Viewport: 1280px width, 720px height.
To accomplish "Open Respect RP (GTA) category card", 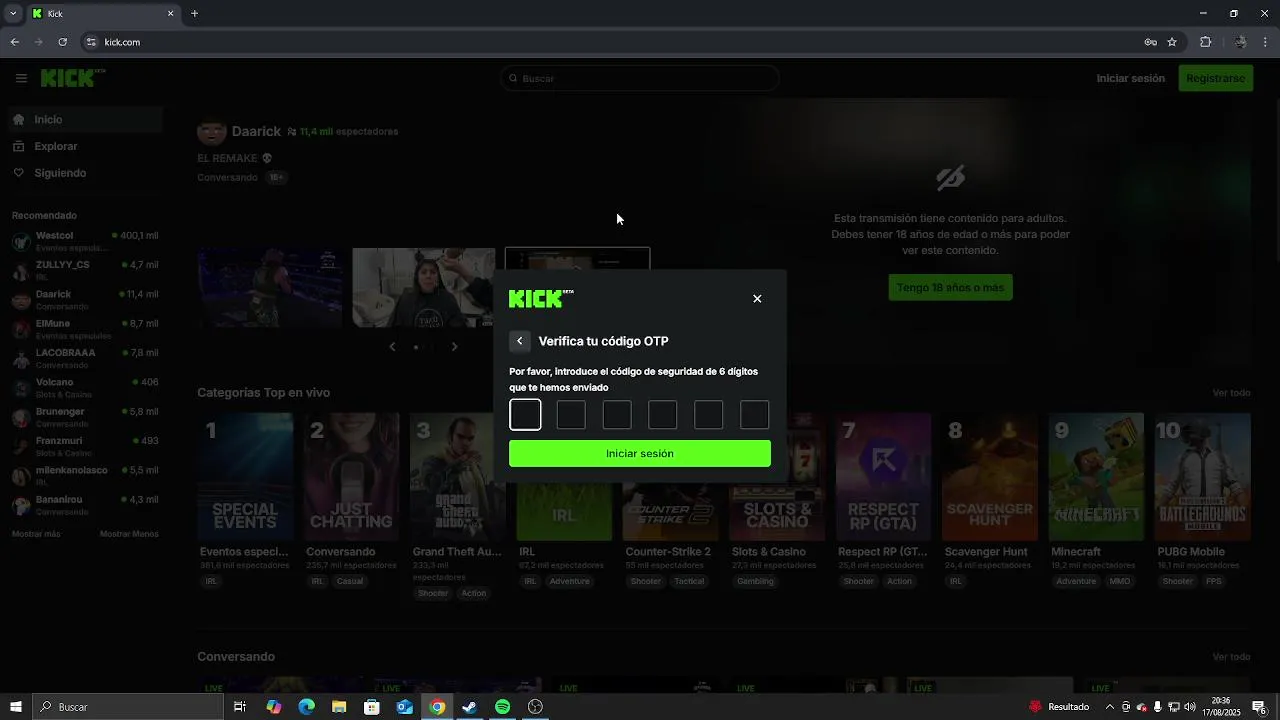I will [x=883, y=477].
